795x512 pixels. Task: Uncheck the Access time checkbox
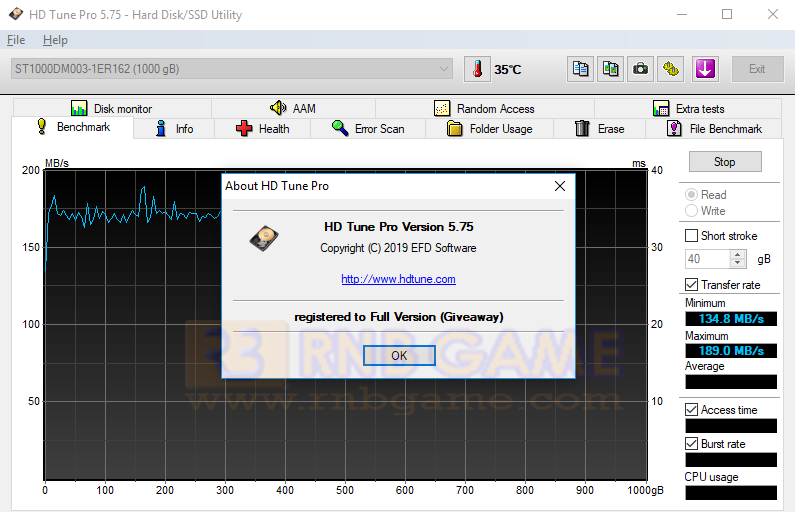coord(691,410)
